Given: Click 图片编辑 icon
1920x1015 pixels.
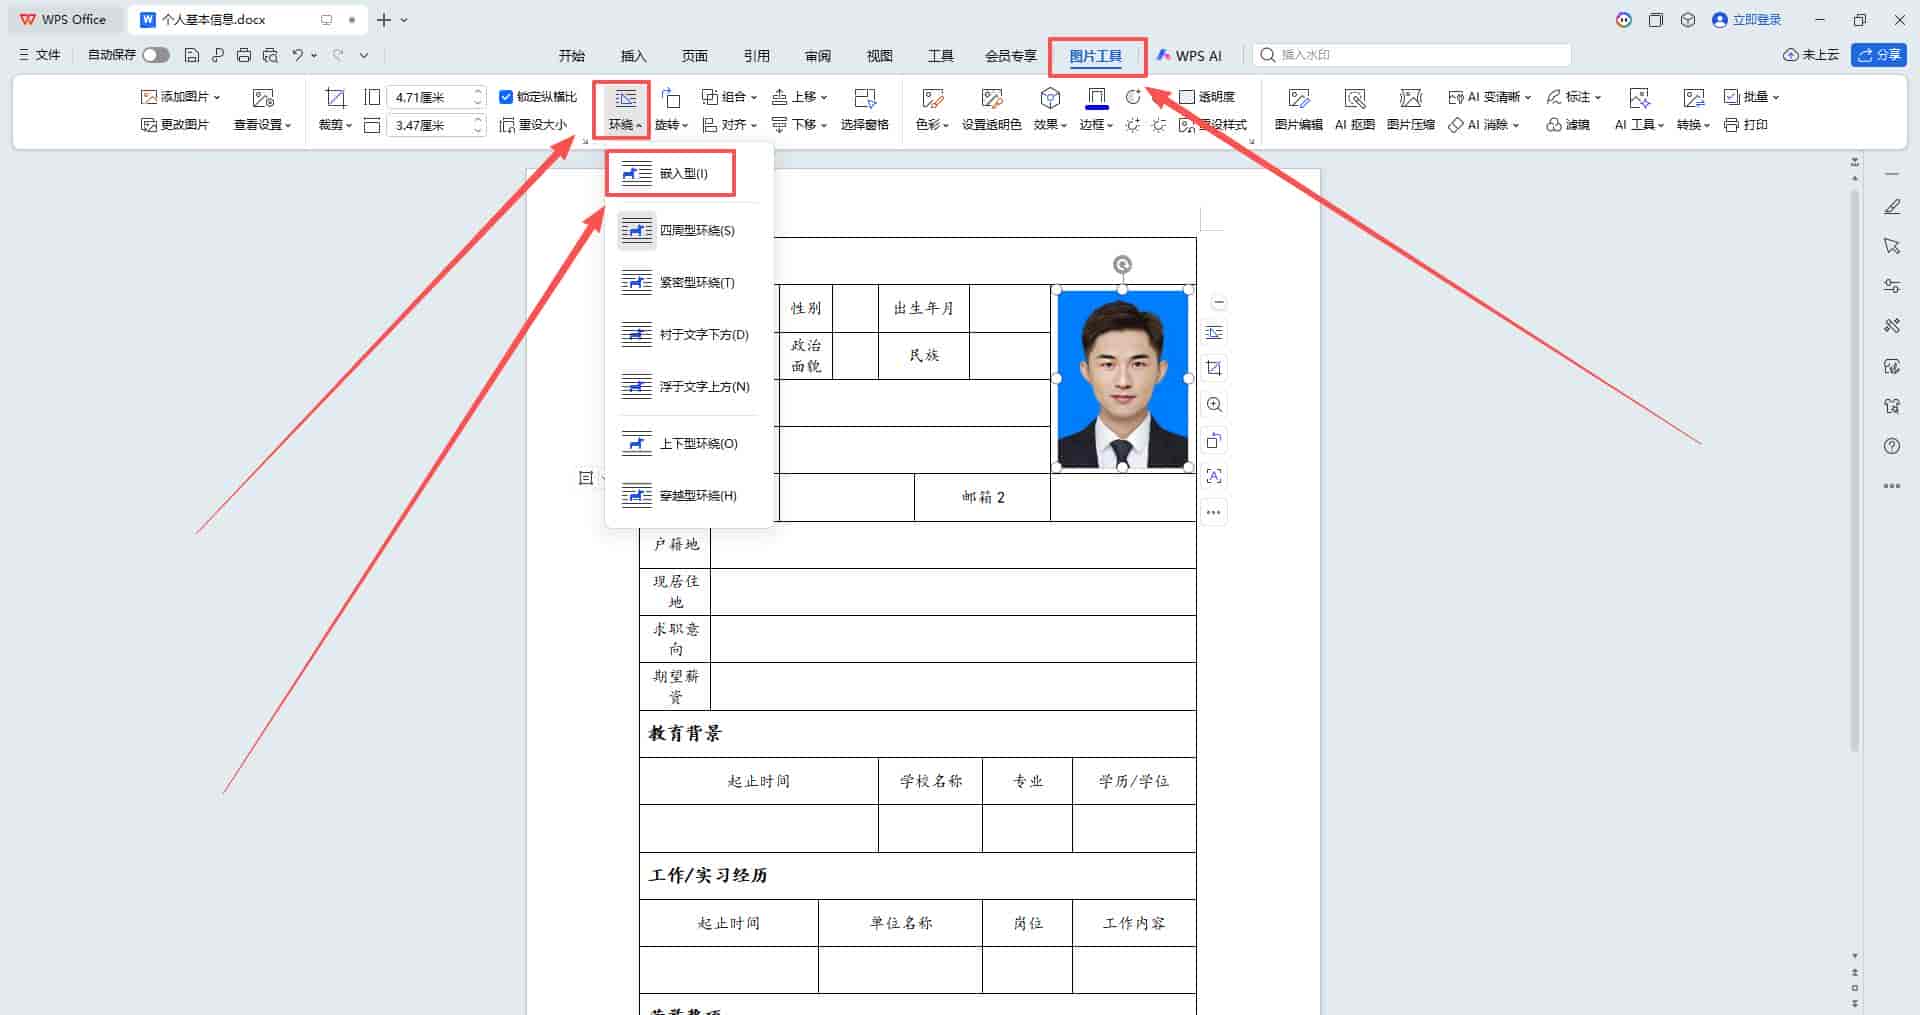Looking at the screenshot, I should pos(1299,110).
